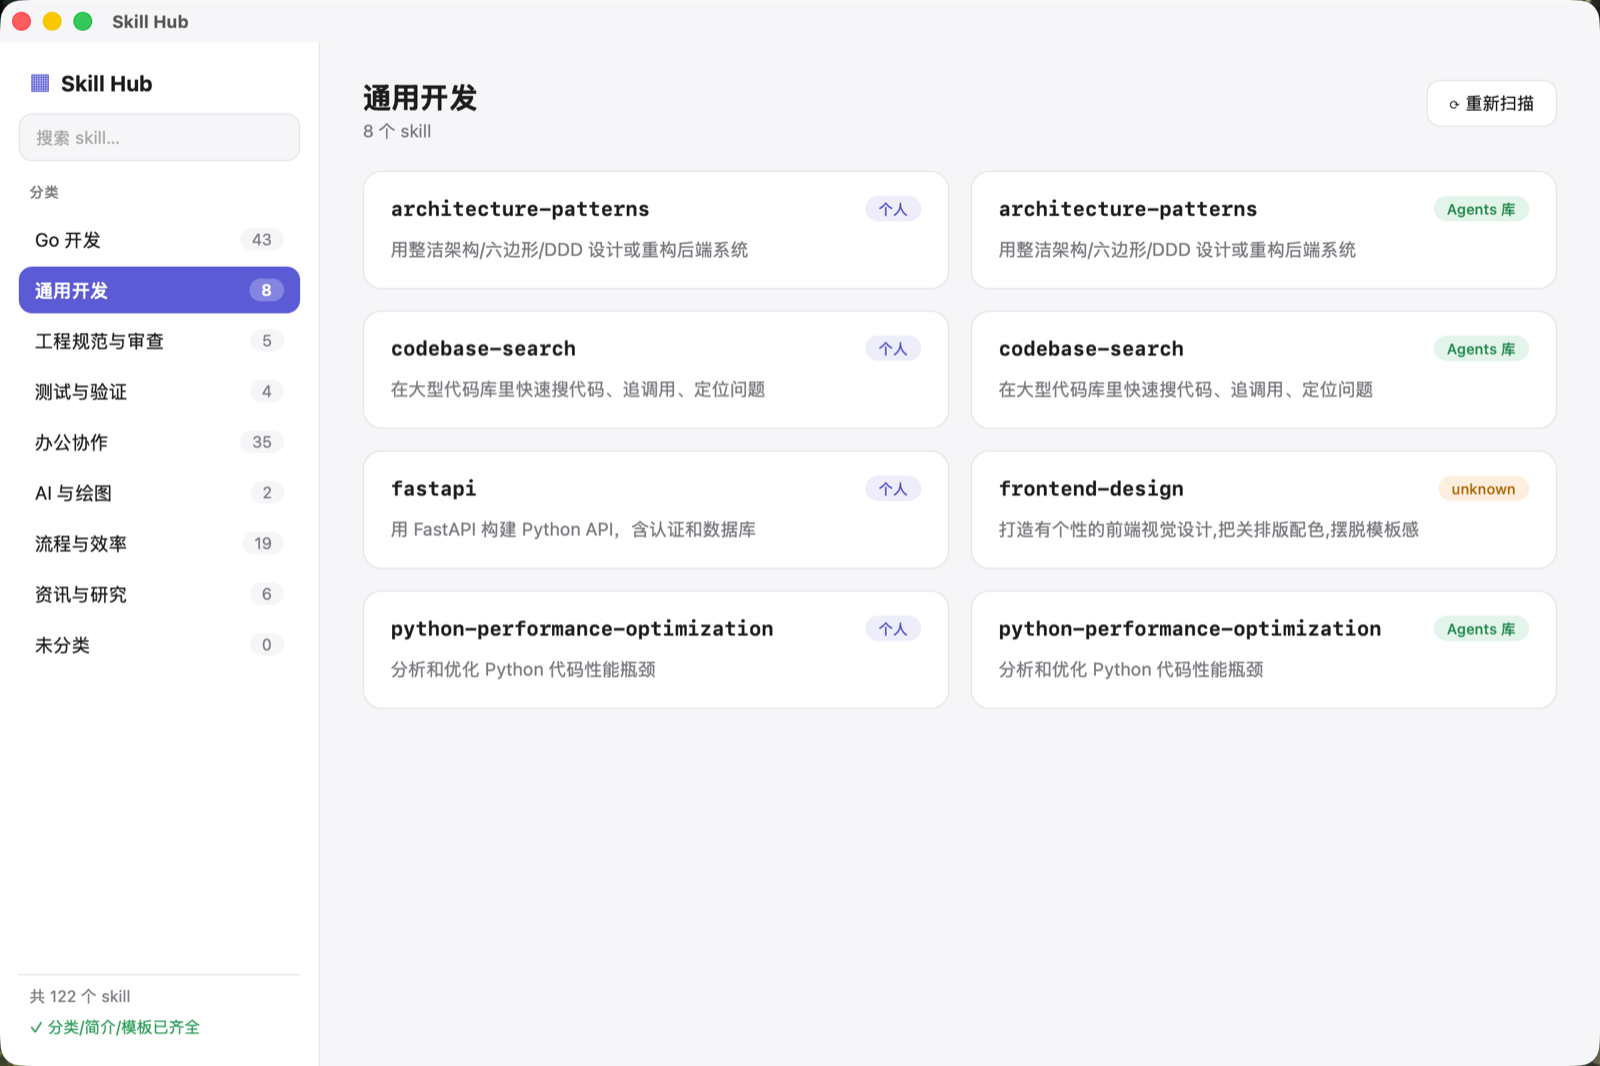The image size is (1600, 1066).
Task: Select the 通用开发 category
Action: coord(159,290)
